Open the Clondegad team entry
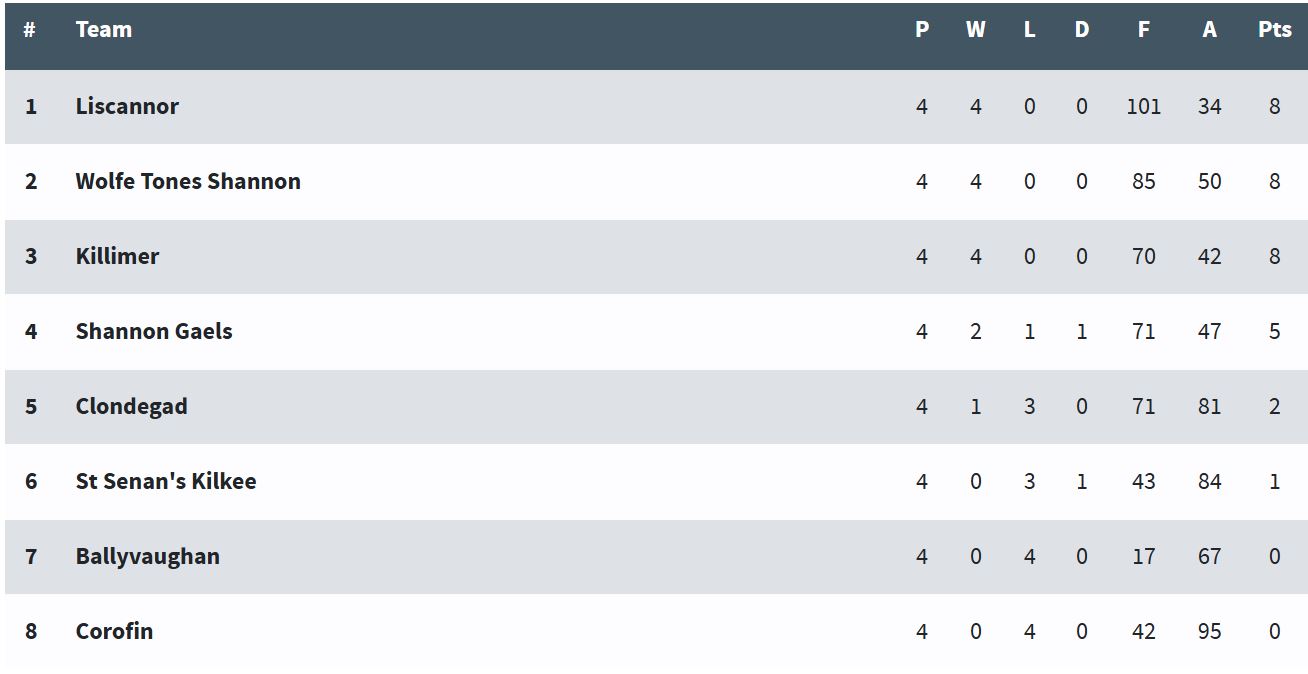Image resolution: width=1308 pixels, height=674 pixels. [x=131, y=406]
